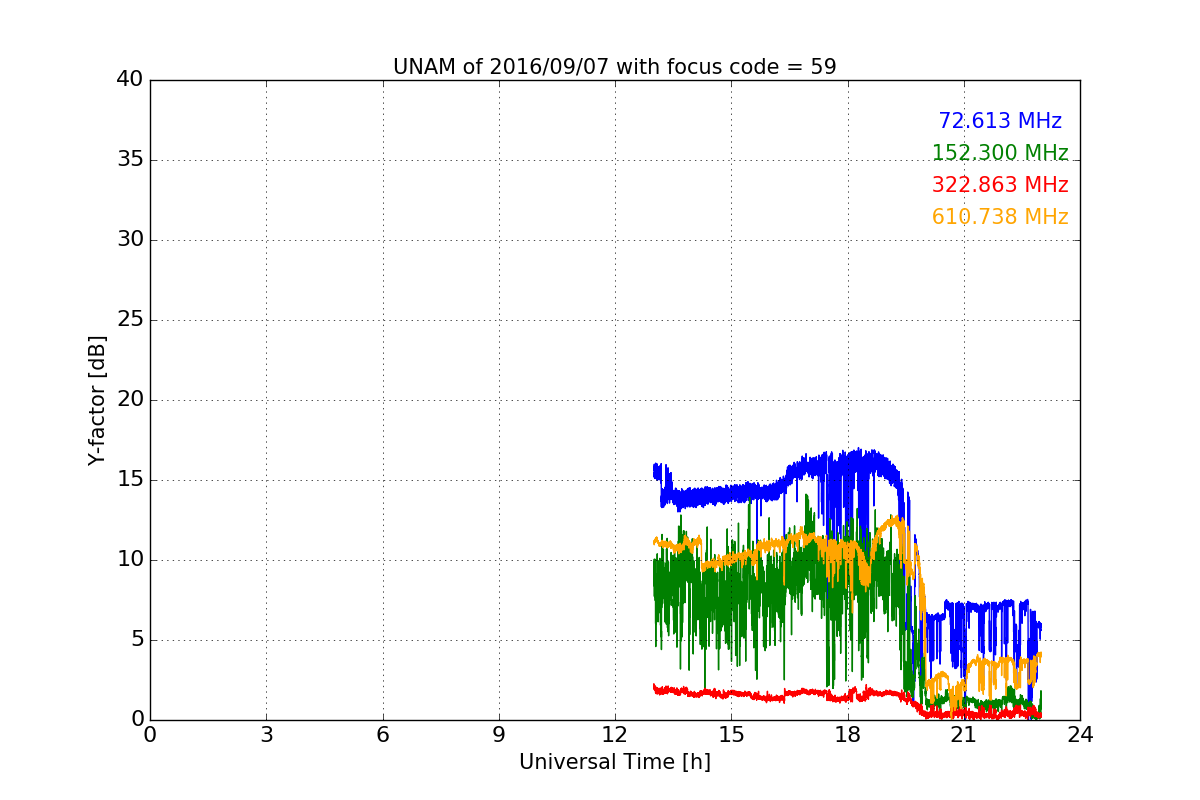Select the red 322.863 MHz legend label

pyautogui.click(x=1000, y=185)
